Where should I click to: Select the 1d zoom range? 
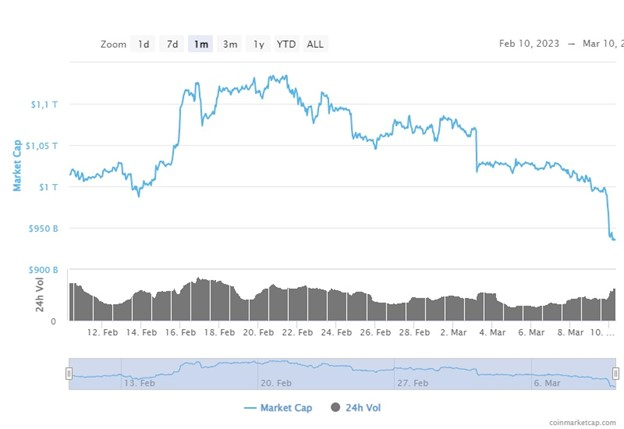pos(143,44)
